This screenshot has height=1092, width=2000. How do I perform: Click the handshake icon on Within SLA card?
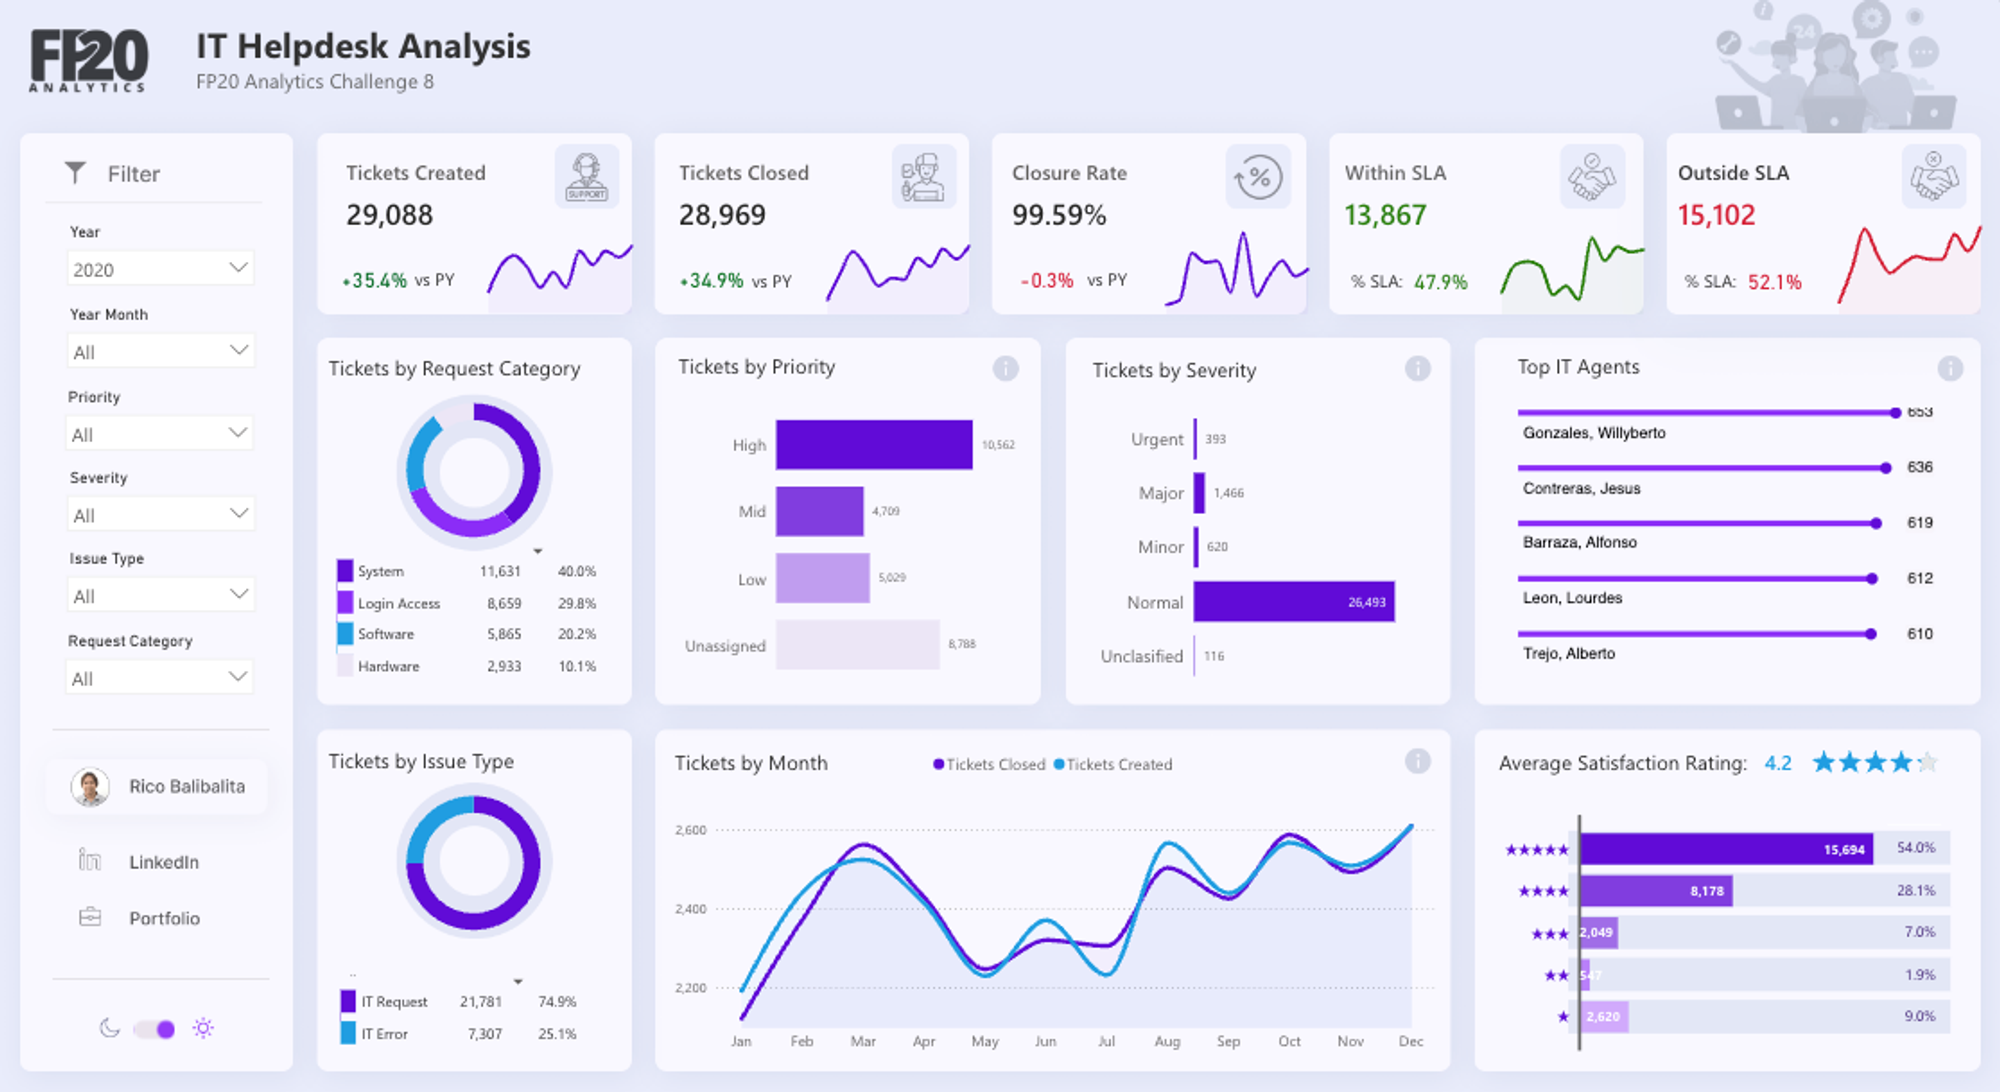pyautogui.click(x=1594, y=176)
